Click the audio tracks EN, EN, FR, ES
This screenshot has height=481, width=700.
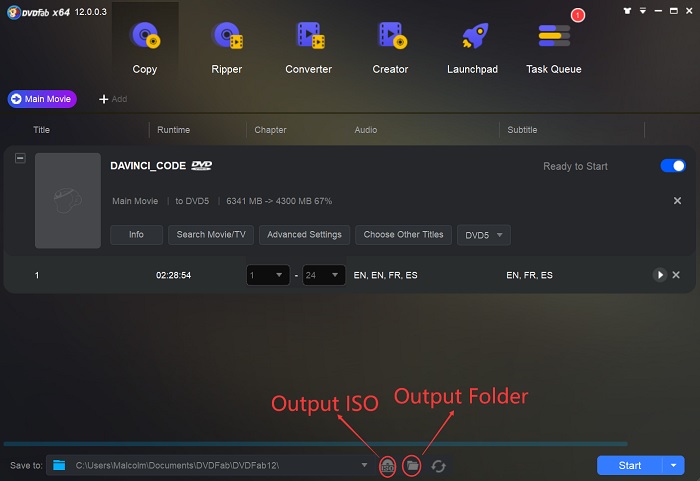(x=386, y=275)
